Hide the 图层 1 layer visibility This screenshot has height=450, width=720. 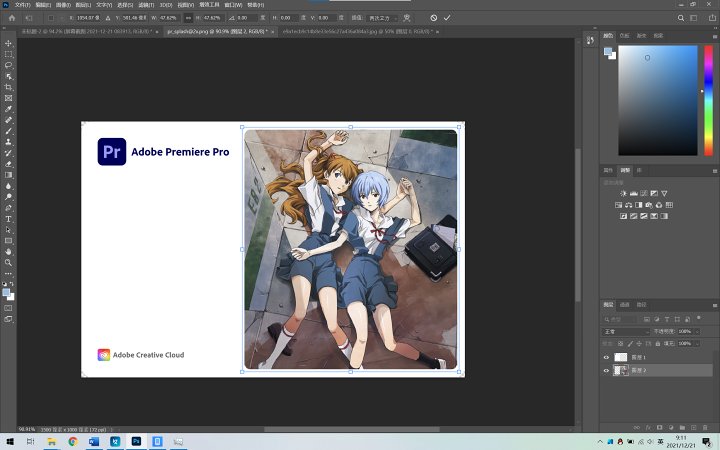(x=606, y=357)
